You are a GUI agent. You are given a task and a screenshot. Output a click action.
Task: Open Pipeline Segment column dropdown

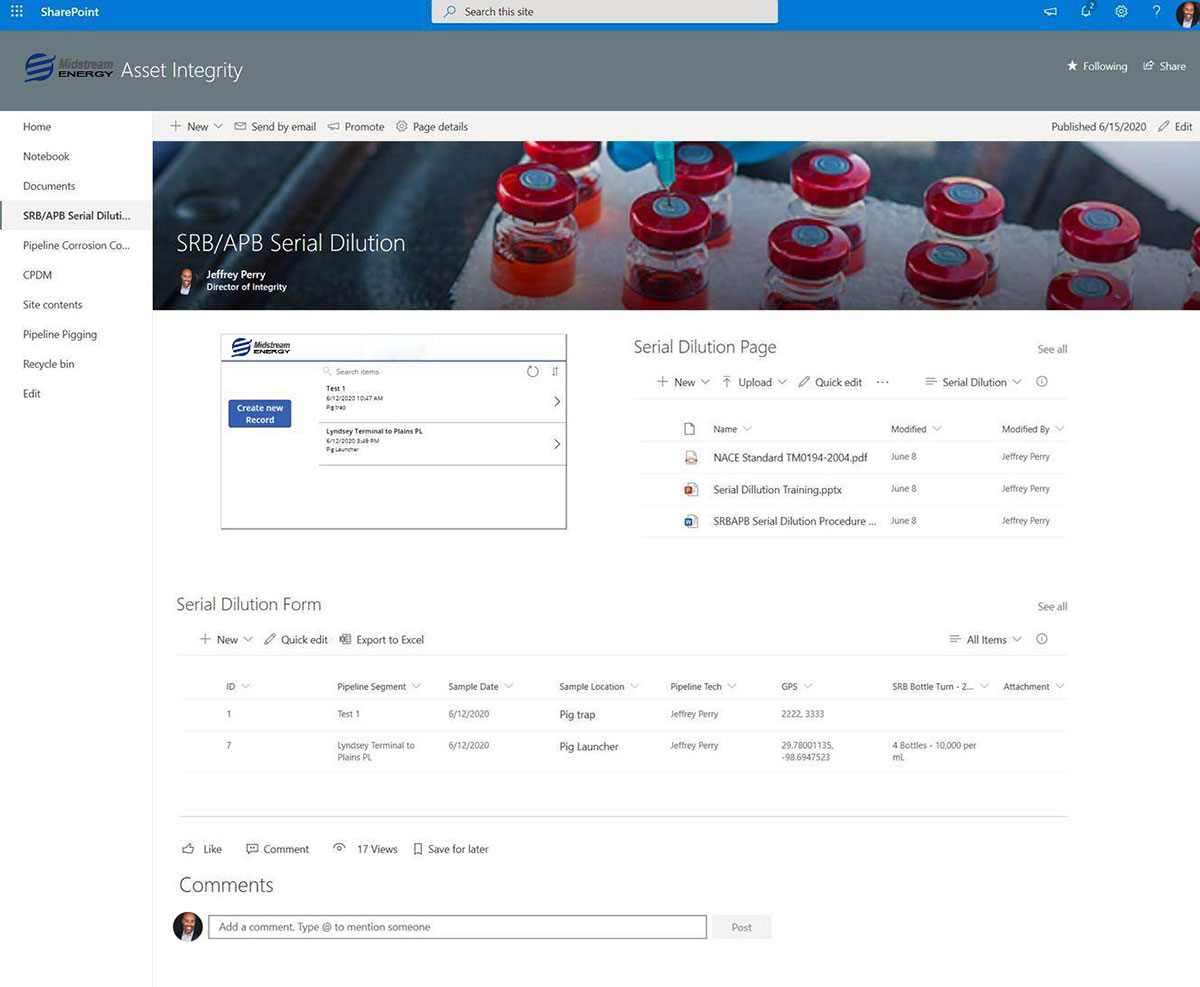[x=379, y=686]
